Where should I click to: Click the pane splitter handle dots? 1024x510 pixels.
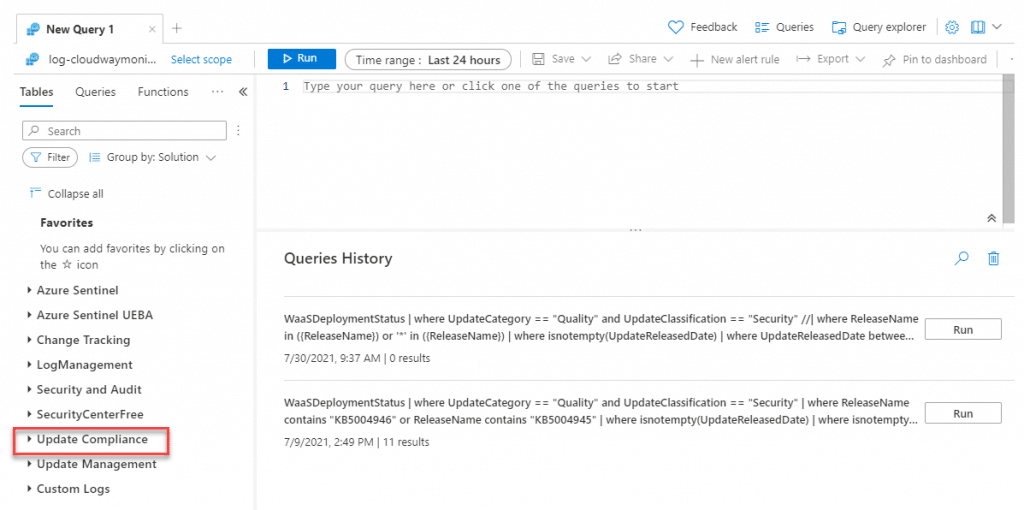pyautogui.click(x=635, y=230)
